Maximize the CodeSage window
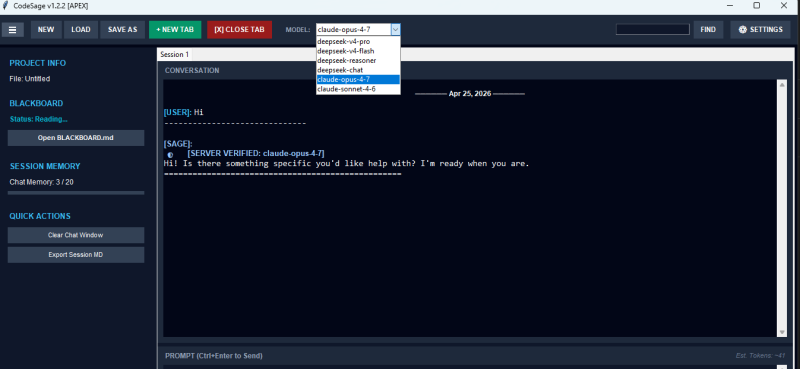This screenshot has width=800, height=369. [x=757, y=6]
